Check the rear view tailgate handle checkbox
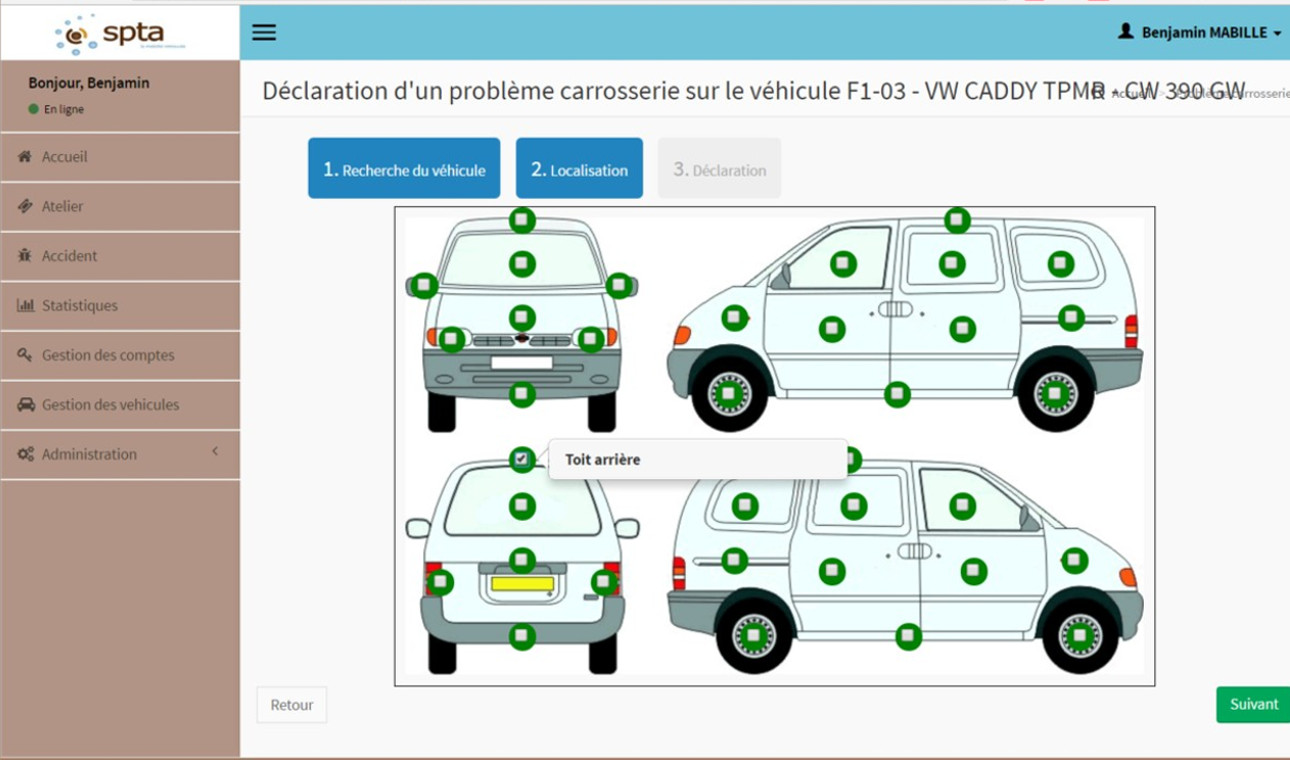 522,560
